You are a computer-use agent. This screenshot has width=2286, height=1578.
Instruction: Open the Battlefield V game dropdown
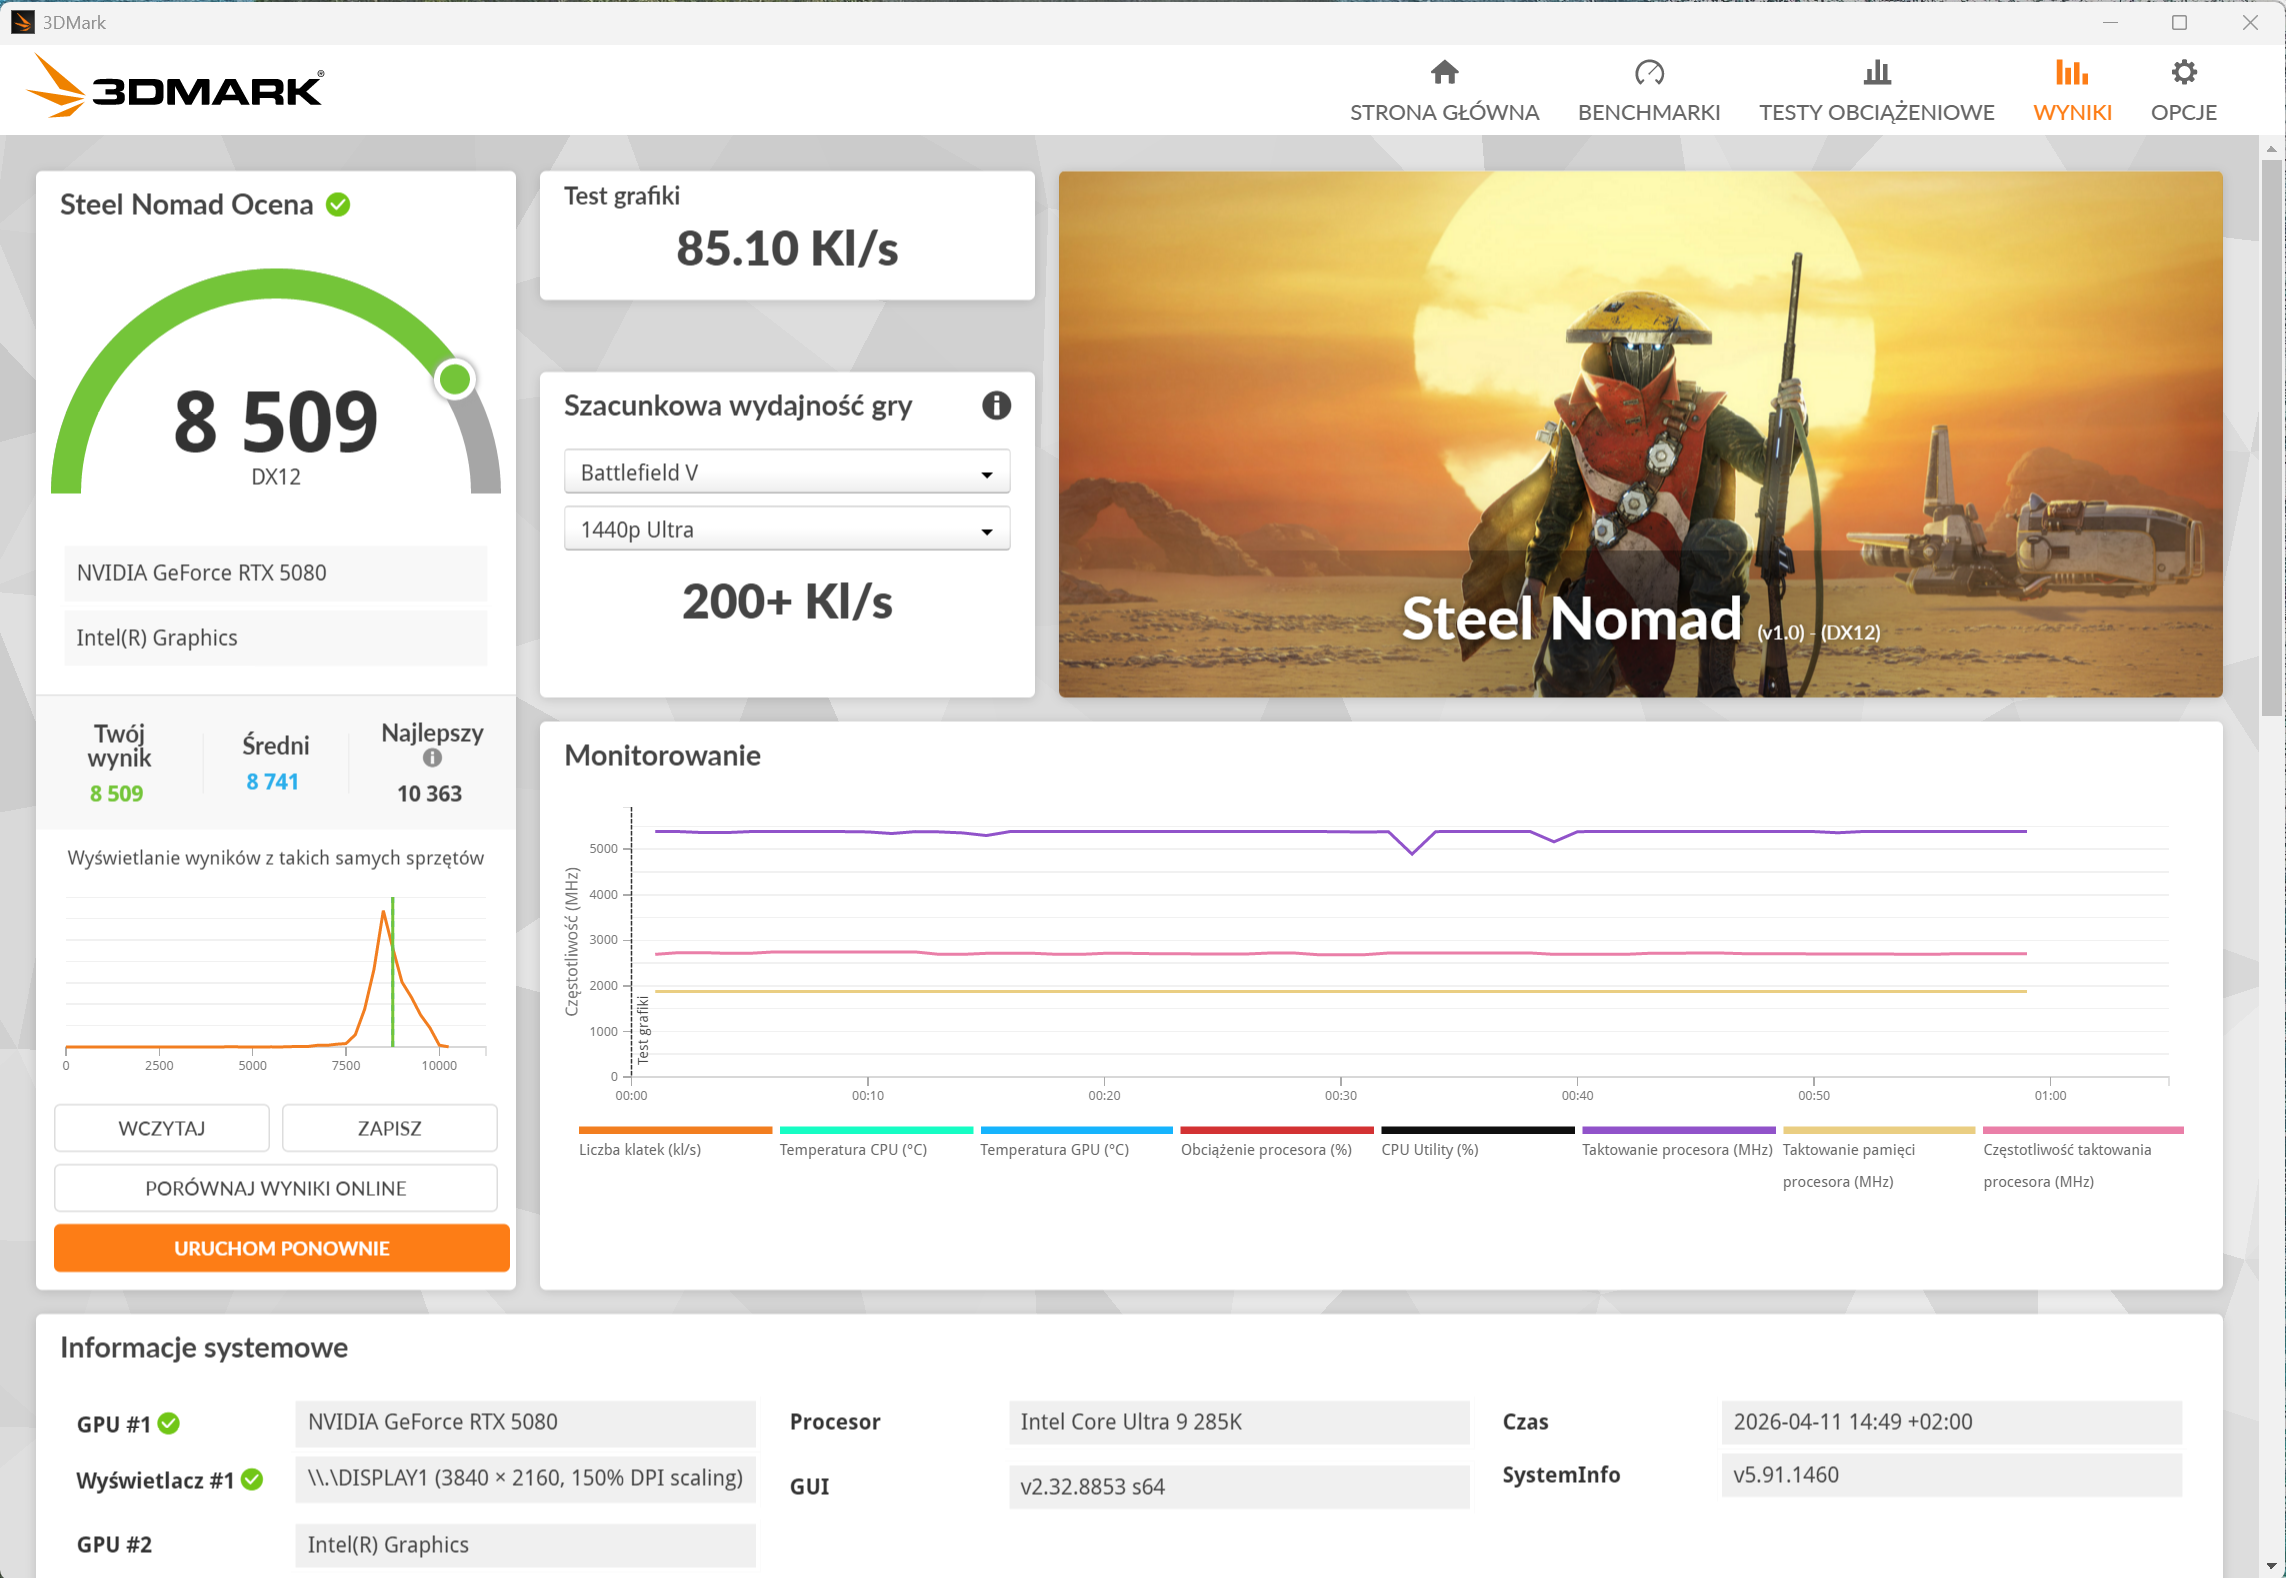point(786,472)
